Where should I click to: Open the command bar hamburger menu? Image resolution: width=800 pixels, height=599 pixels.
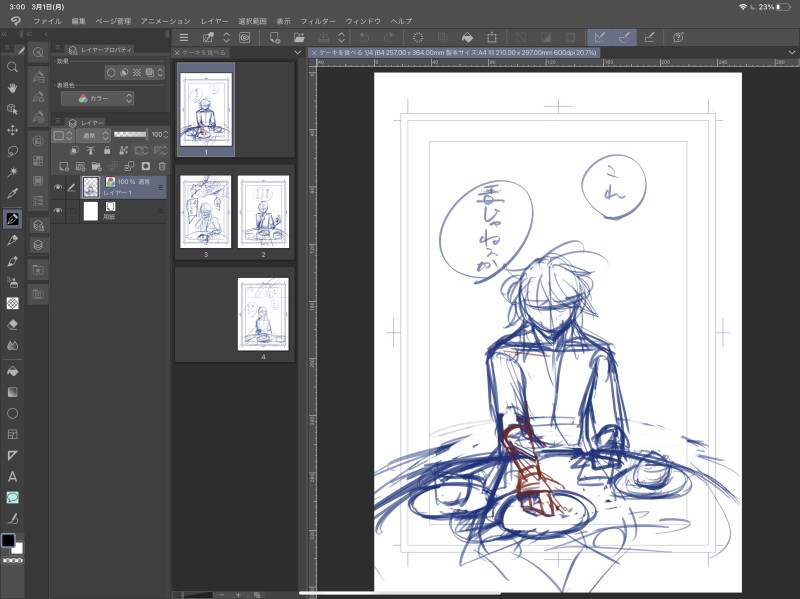(x=184, y=37)
